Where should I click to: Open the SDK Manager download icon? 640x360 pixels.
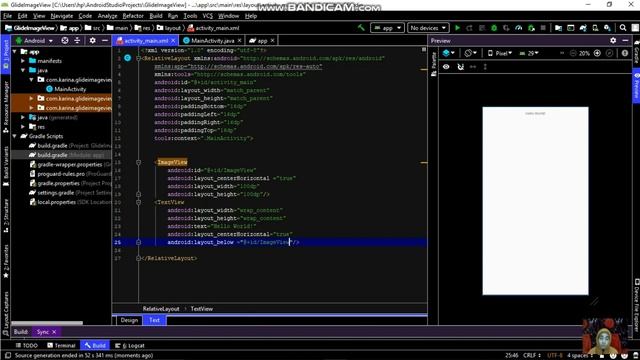(607, 28)
